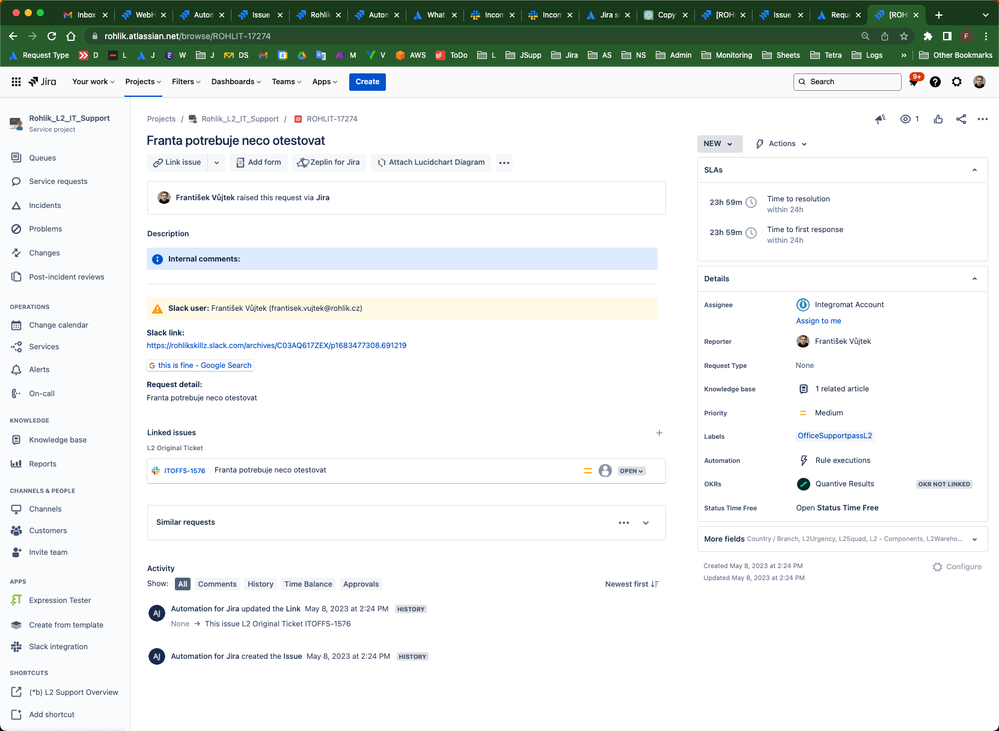Show All activity
Image resolution: width=999 pixels, height=731 pixels.
click(182, 584)
